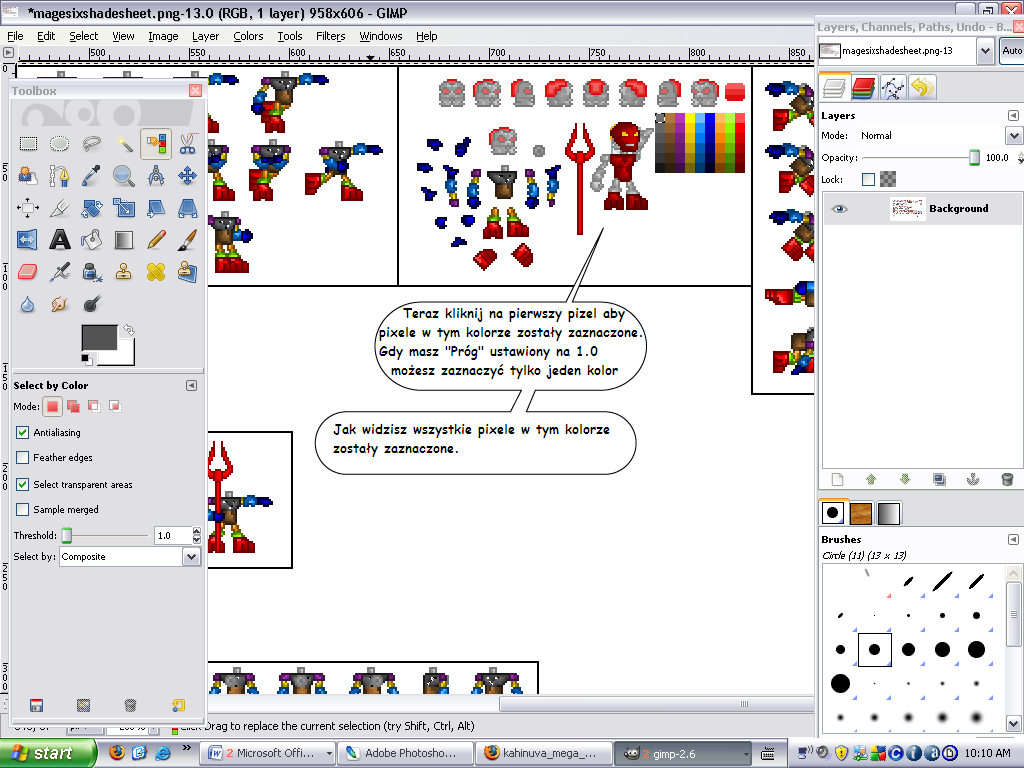This screenshot has width=1024, height=768.
Task: Toggle Select transparent areas checkbox
Action: pos(22,484)
